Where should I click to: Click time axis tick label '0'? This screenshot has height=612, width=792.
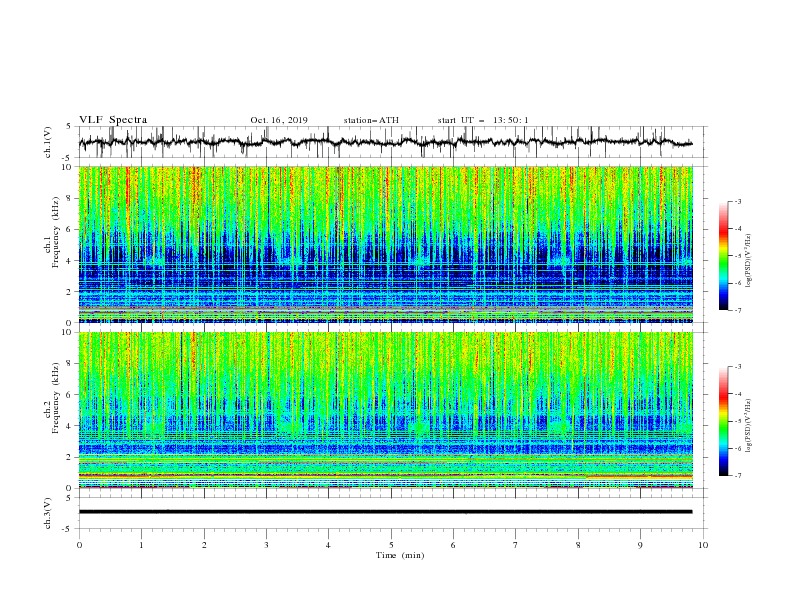79,545
